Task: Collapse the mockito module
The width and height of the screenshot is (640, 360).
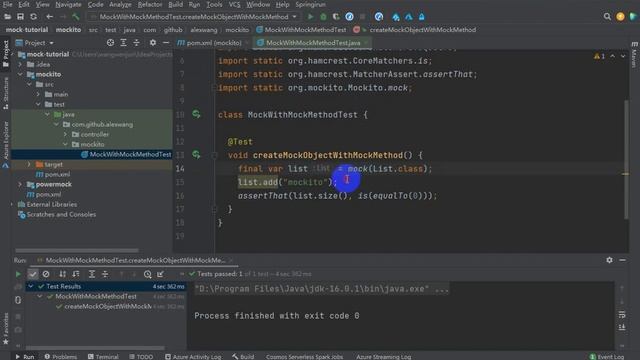Action: pos(20,74)
